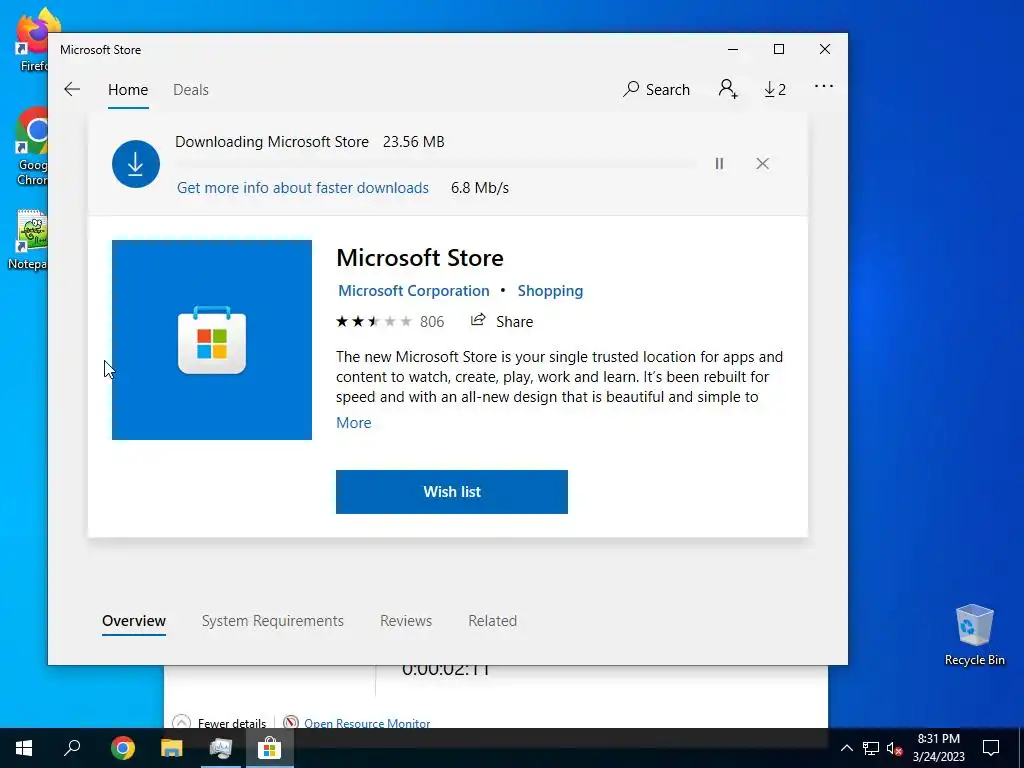Click the network status tray icon
The image size is (1024, 768).
pos(871,748)
